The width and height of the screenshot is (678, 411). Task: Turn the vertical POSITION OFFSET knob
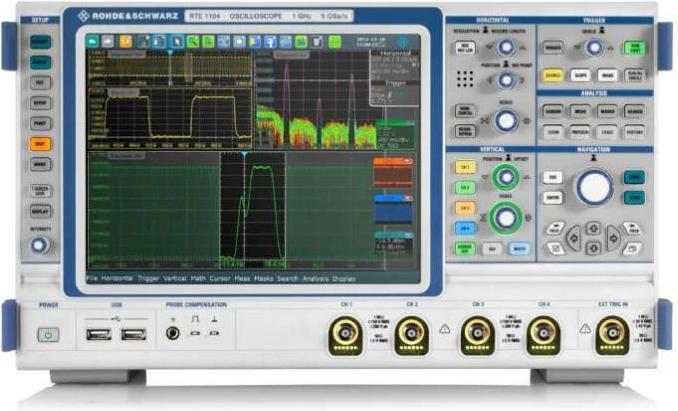tap(506, 177)
